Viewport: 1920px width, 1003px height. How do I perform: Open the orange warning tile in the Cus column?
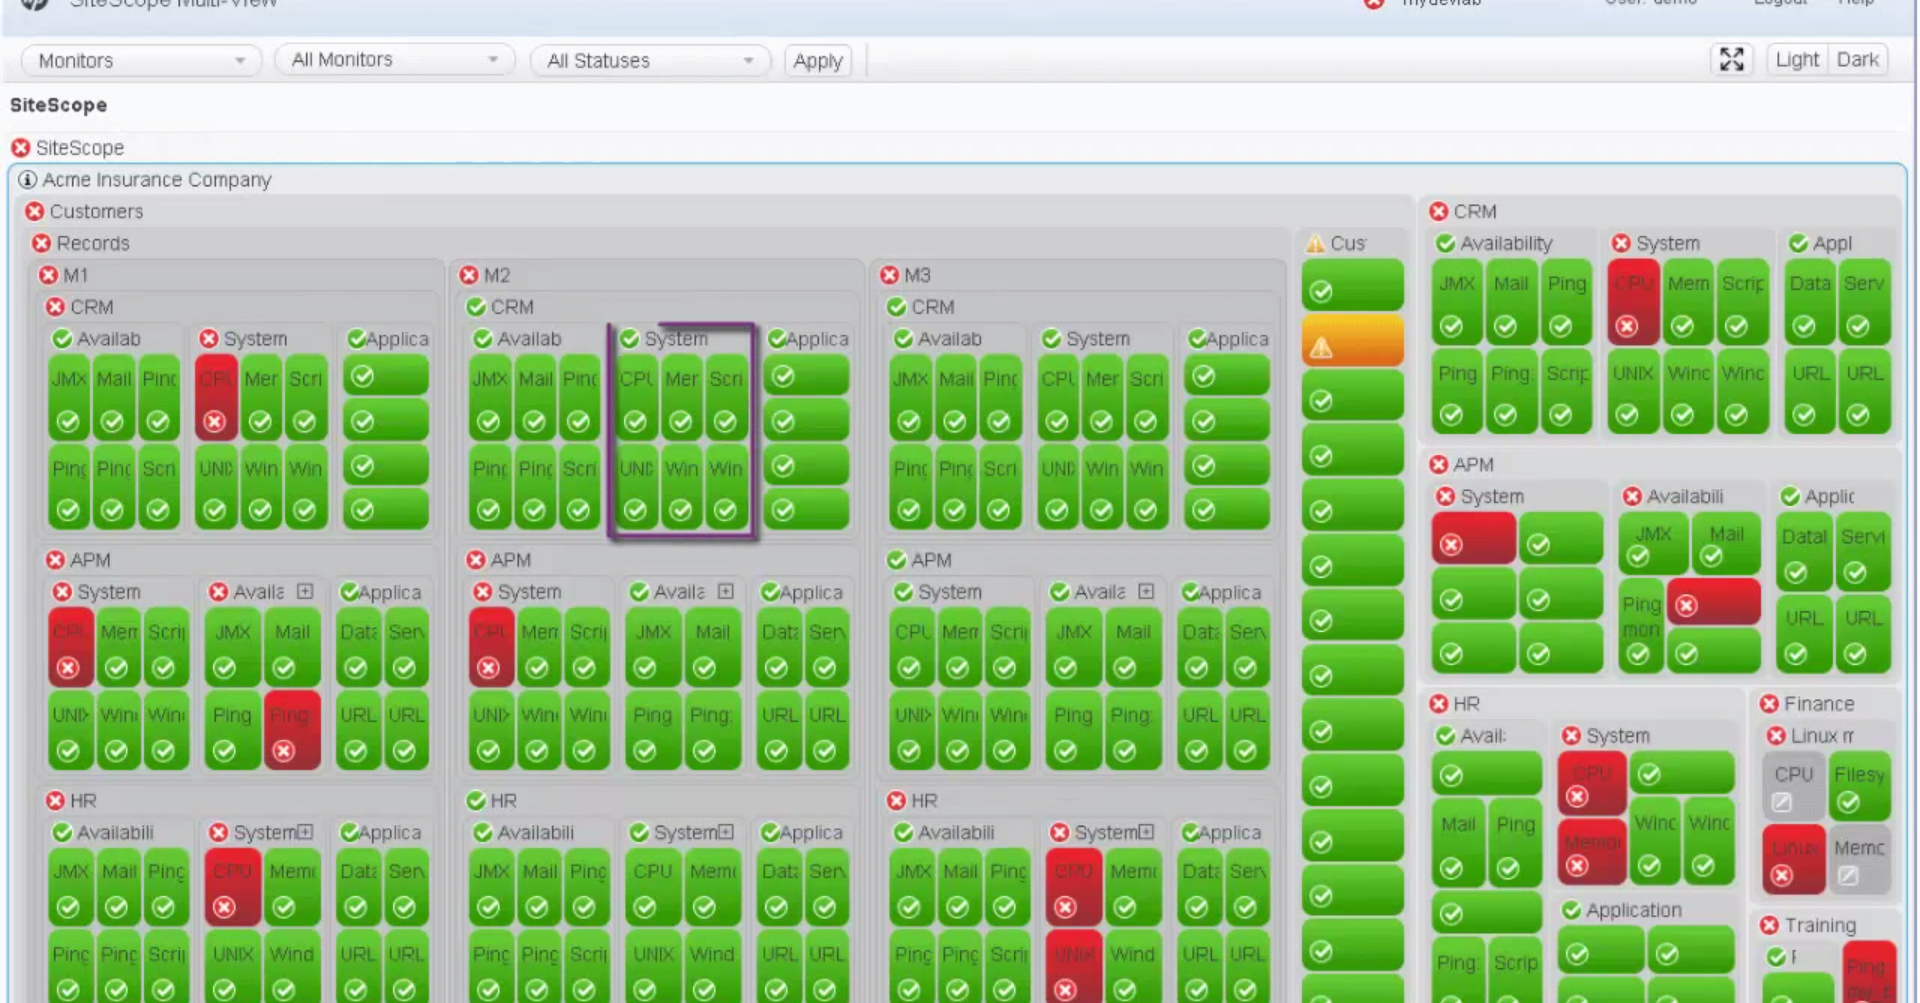click(x=1352, y=340)
